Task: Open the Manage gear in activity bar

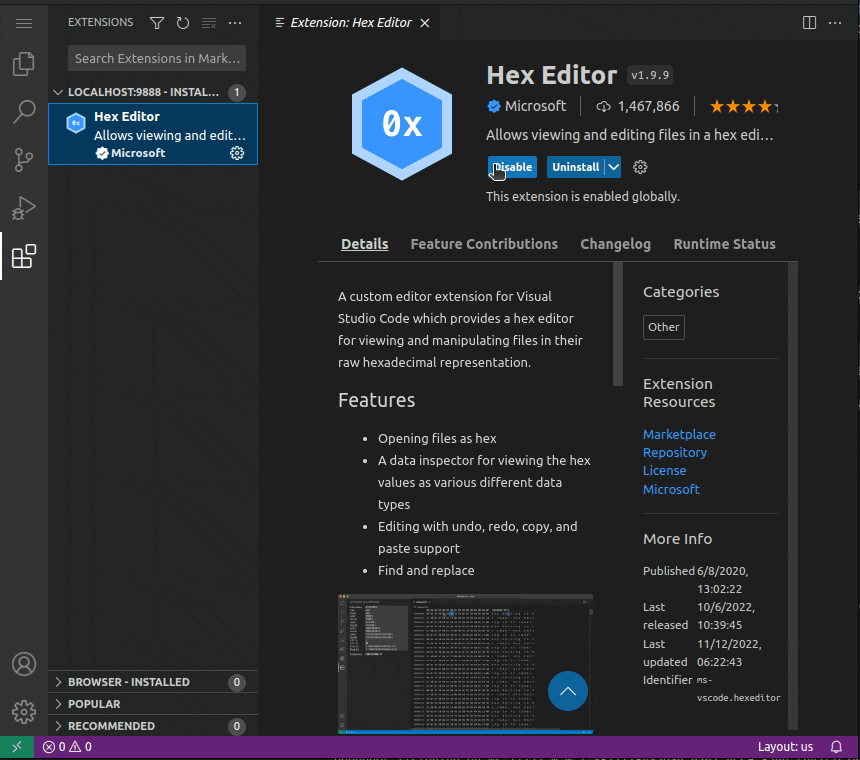Action: click(x=24, y=712)
